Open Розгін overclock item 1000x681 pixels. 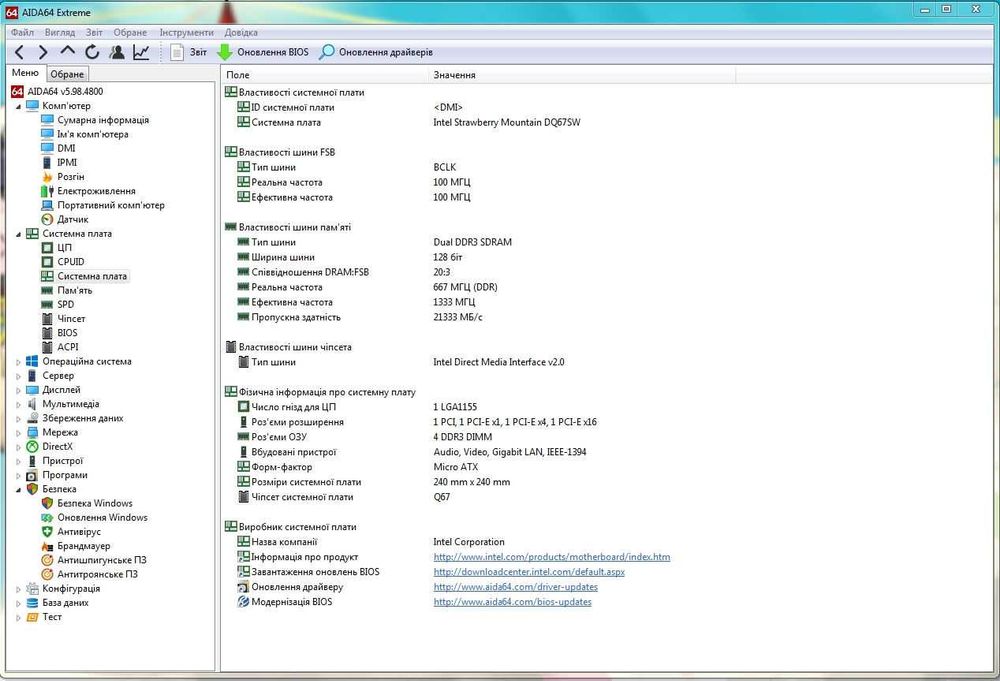62,177
